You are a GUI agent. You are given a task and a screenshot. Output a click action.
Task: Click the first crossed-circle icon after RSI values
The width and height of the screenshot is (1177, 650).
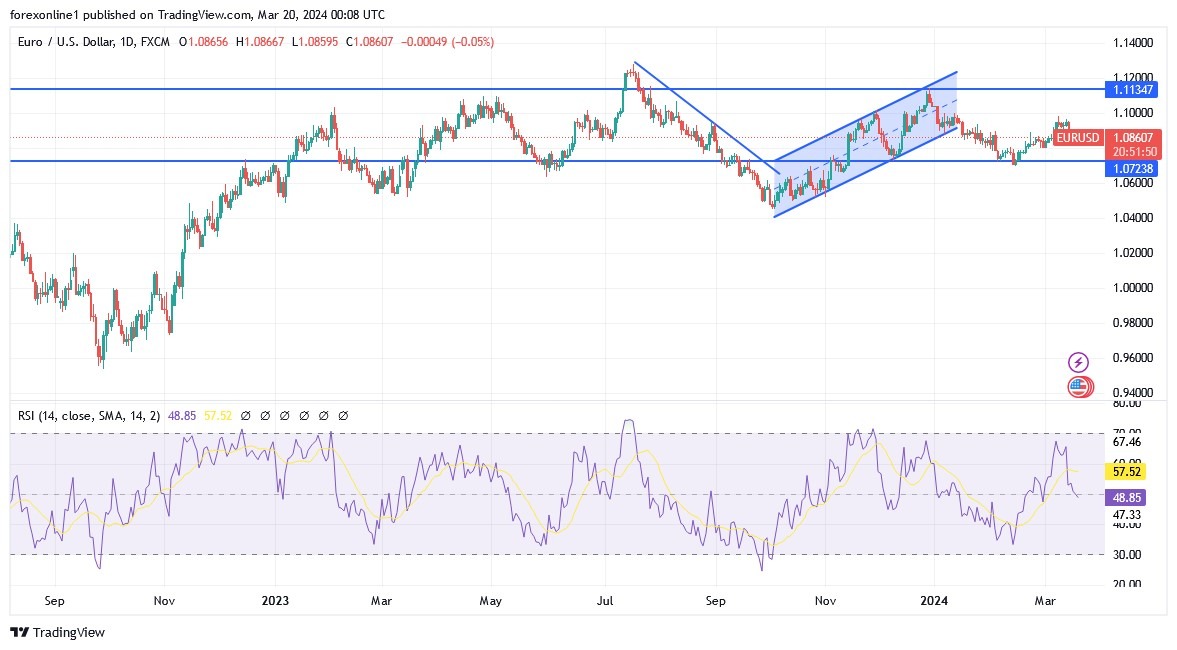point(246,415)
